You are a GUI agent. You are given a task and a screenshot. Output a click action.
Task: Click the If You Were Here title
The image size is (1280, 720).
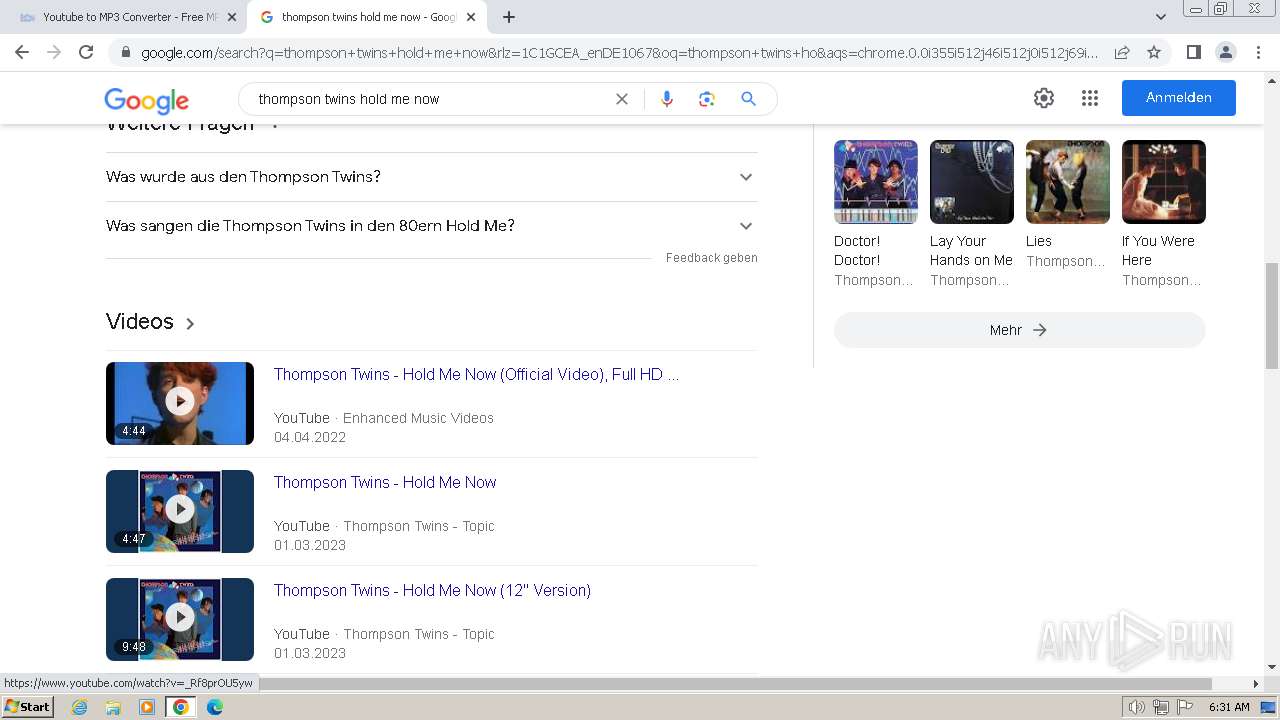pos(1158,250)
